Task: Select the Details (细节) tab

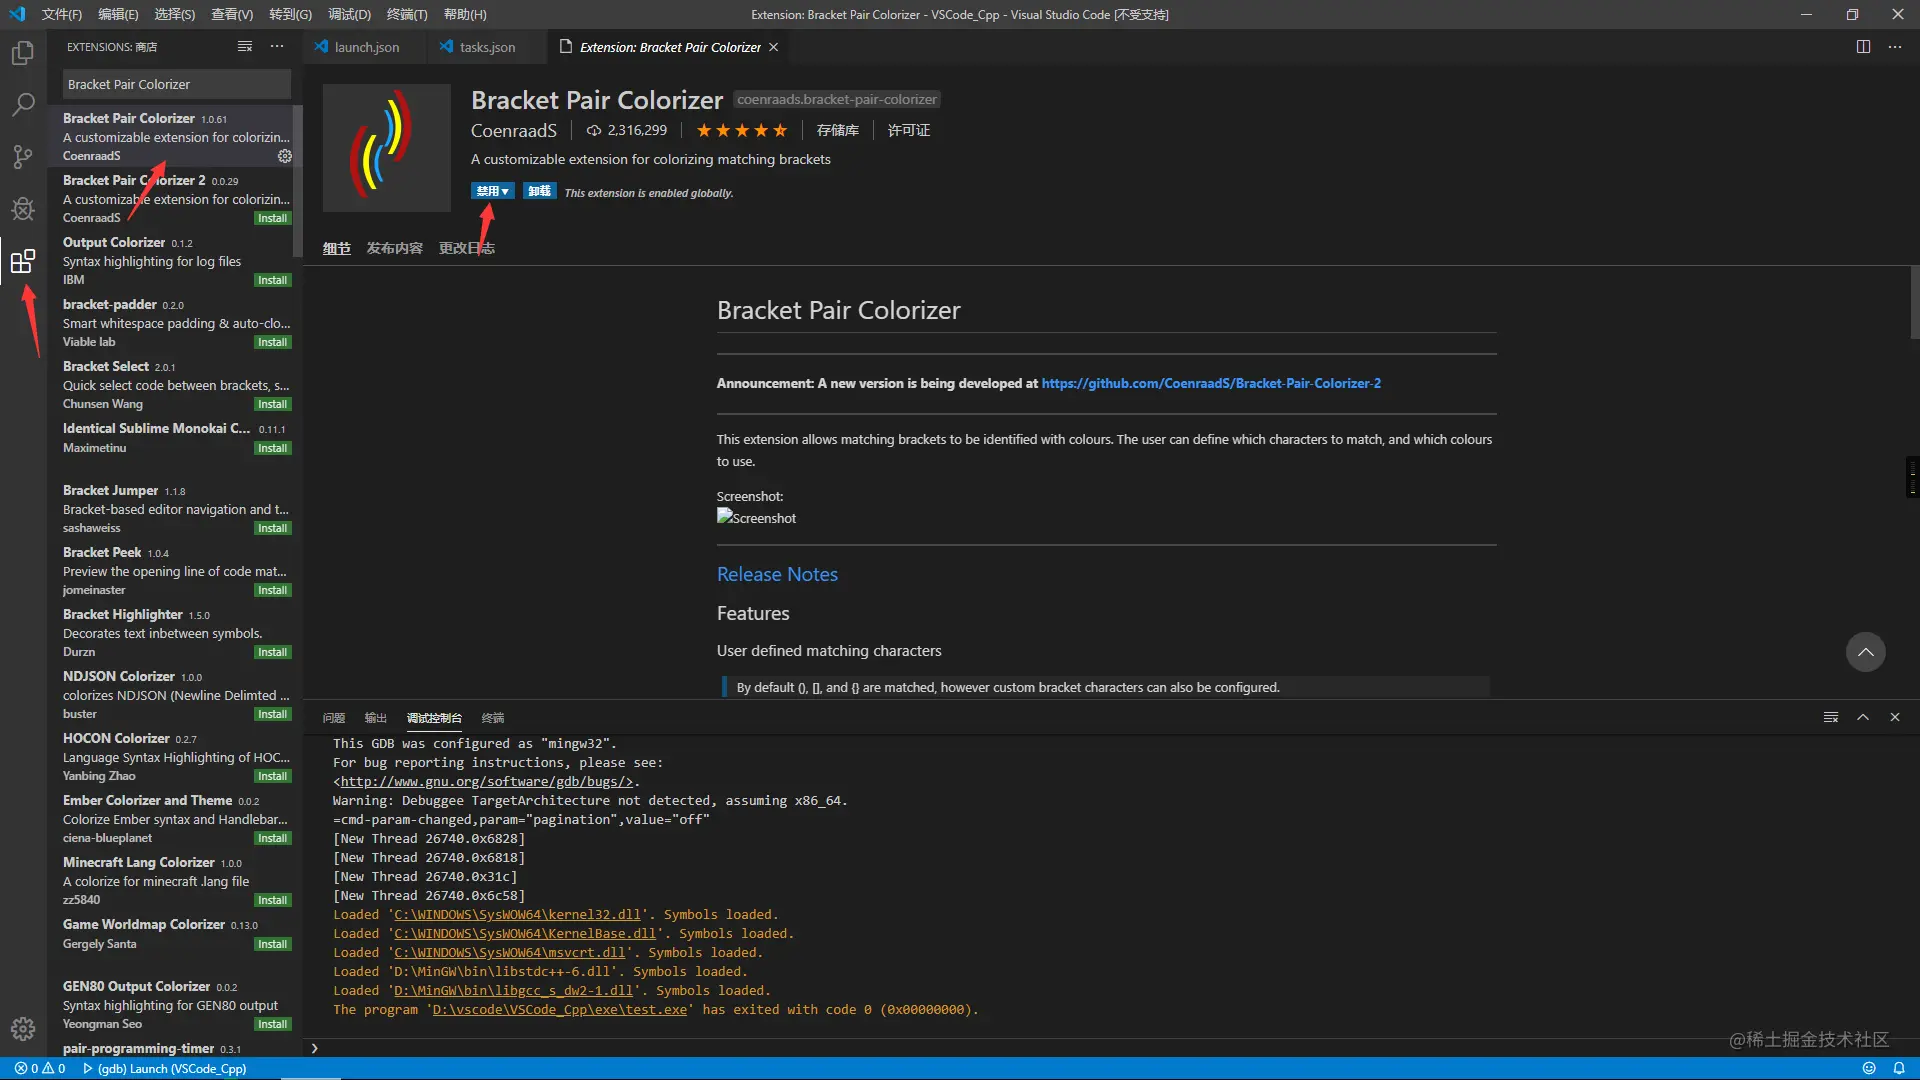Action: [337, 248]
